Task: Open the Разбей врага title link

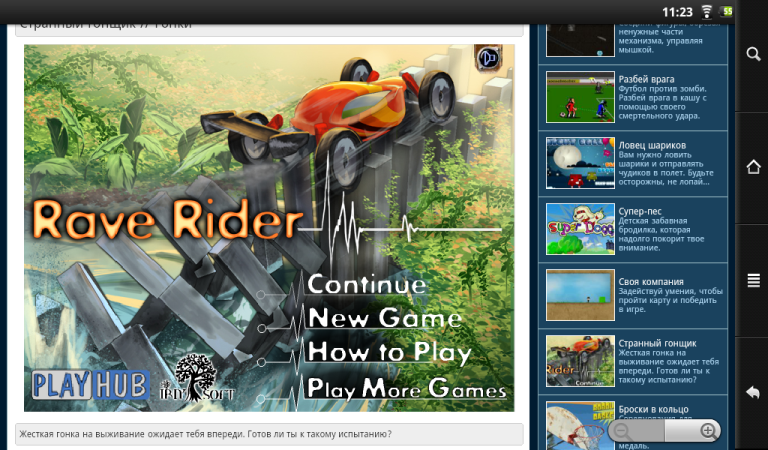Action: [646, 79]
